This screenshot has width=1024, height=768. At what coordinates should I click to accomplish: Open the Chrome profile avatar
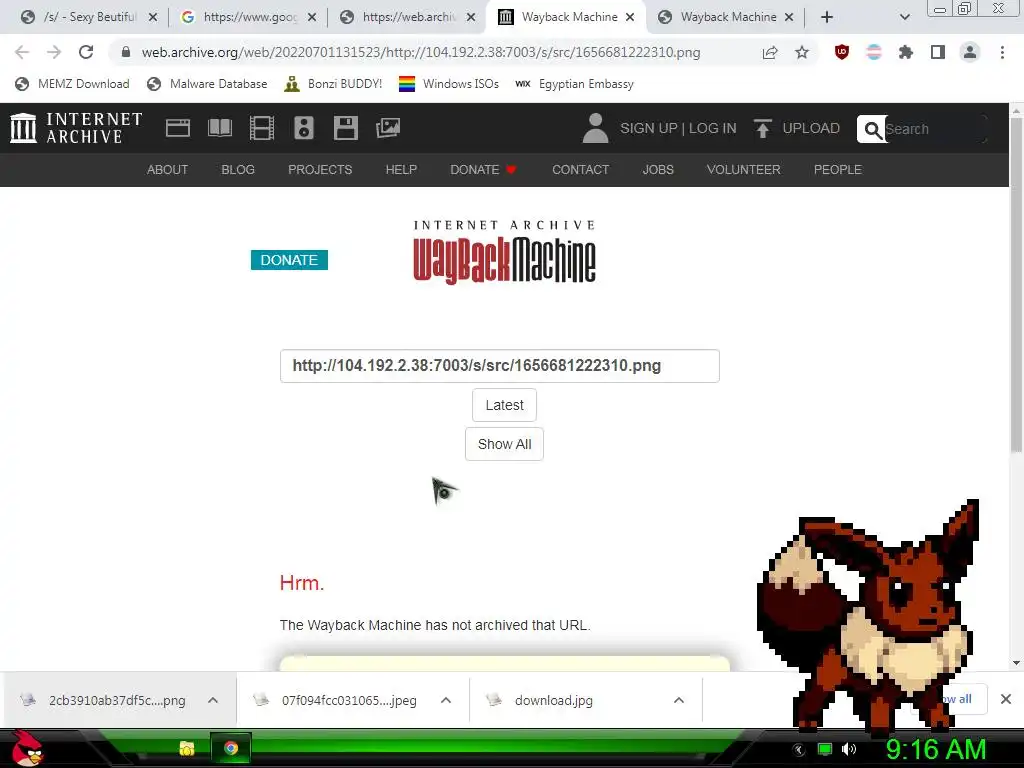[x=970, y=52]
